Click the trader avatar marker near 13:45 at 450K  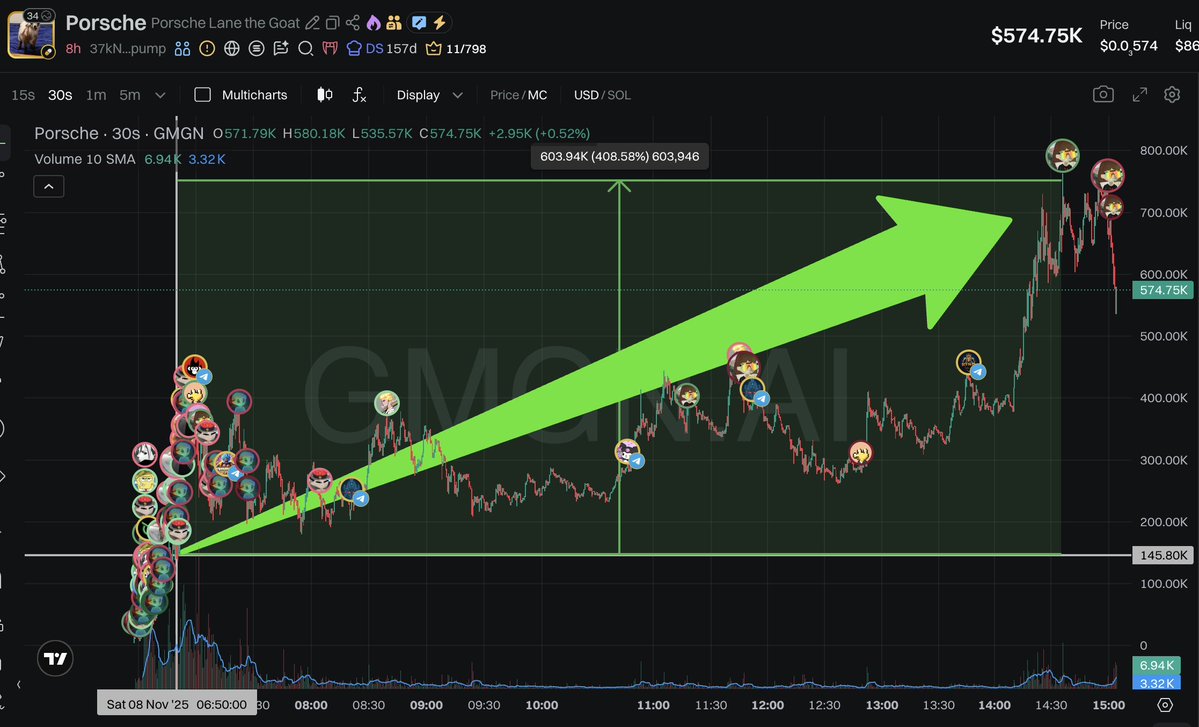(969, 362)
